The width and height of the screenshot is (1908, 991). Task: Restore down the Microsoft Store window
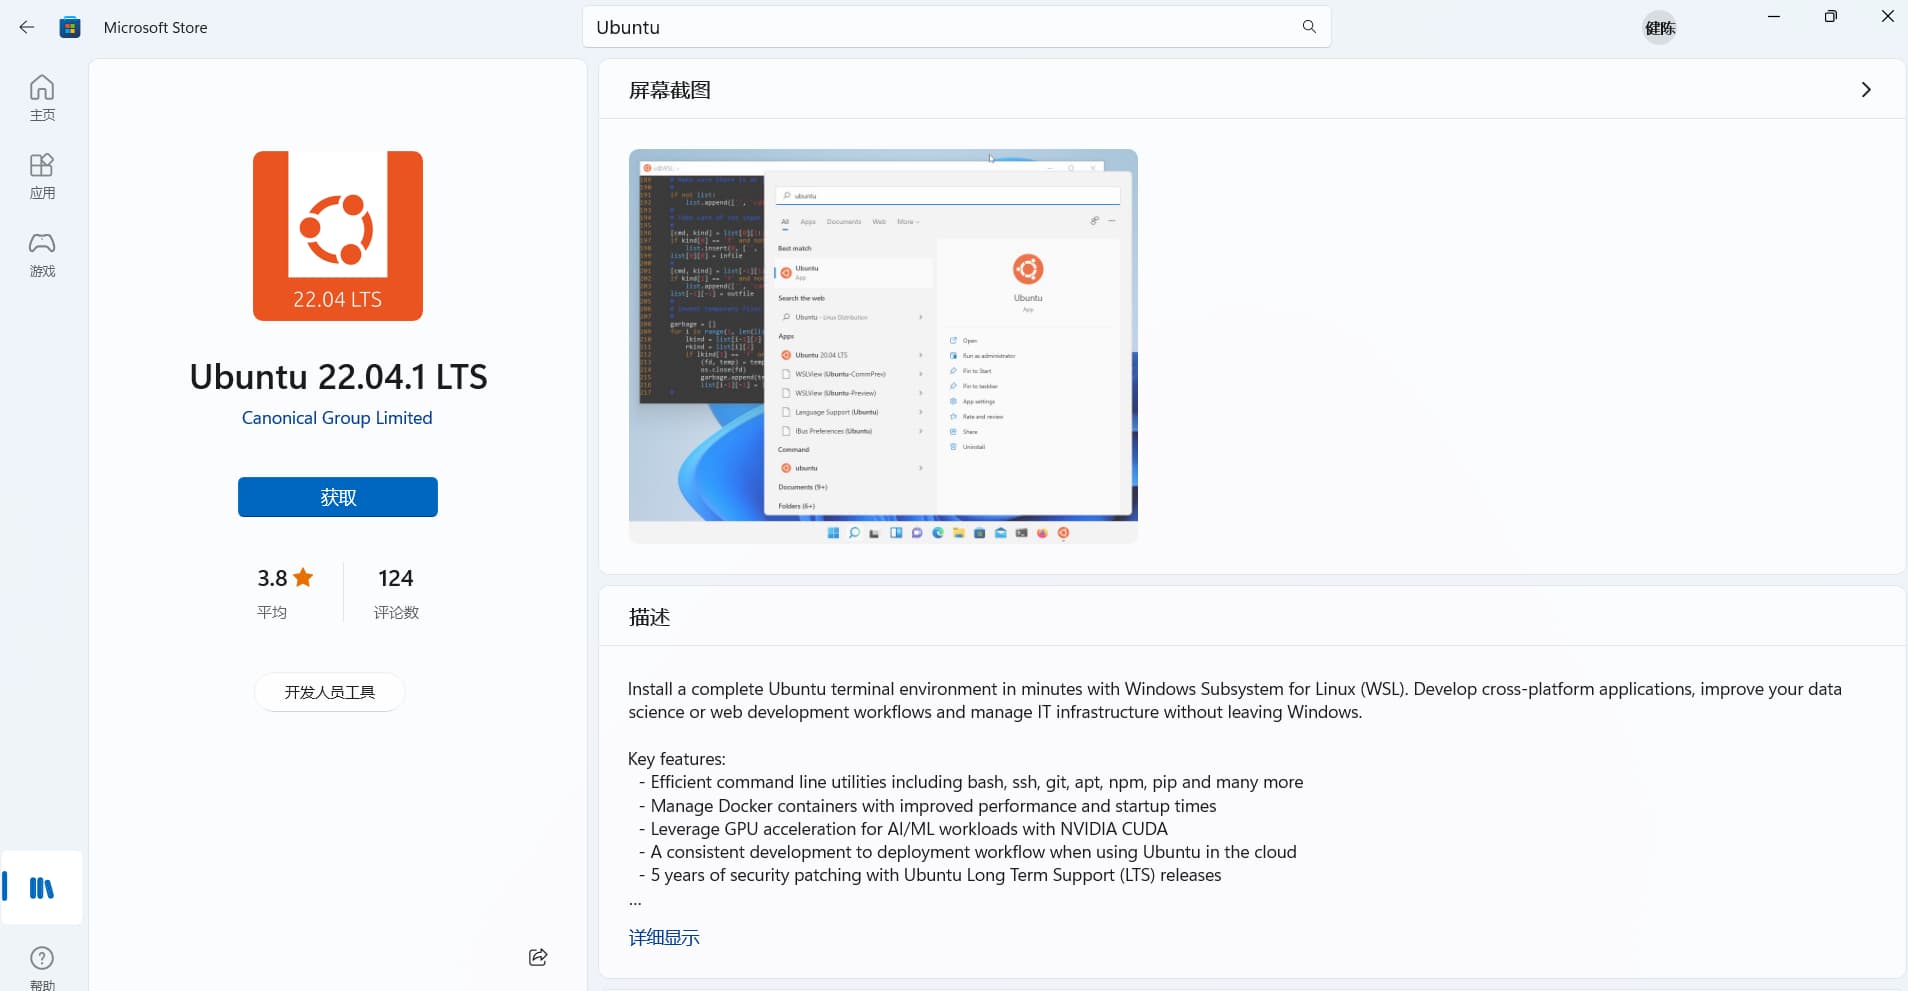click(x=1831, y=17)
